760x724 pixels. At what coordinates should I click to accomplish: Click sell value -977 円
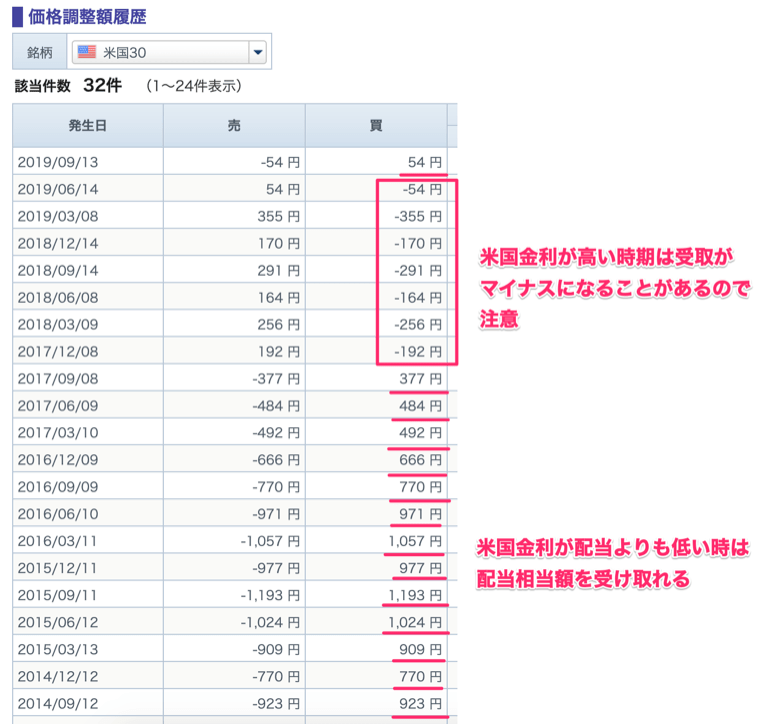[x=276, y=568]
